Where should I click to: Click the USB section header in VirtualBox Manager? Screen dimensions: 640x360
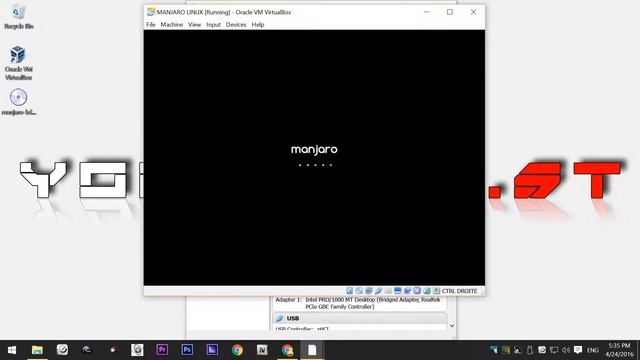[359, 318]
